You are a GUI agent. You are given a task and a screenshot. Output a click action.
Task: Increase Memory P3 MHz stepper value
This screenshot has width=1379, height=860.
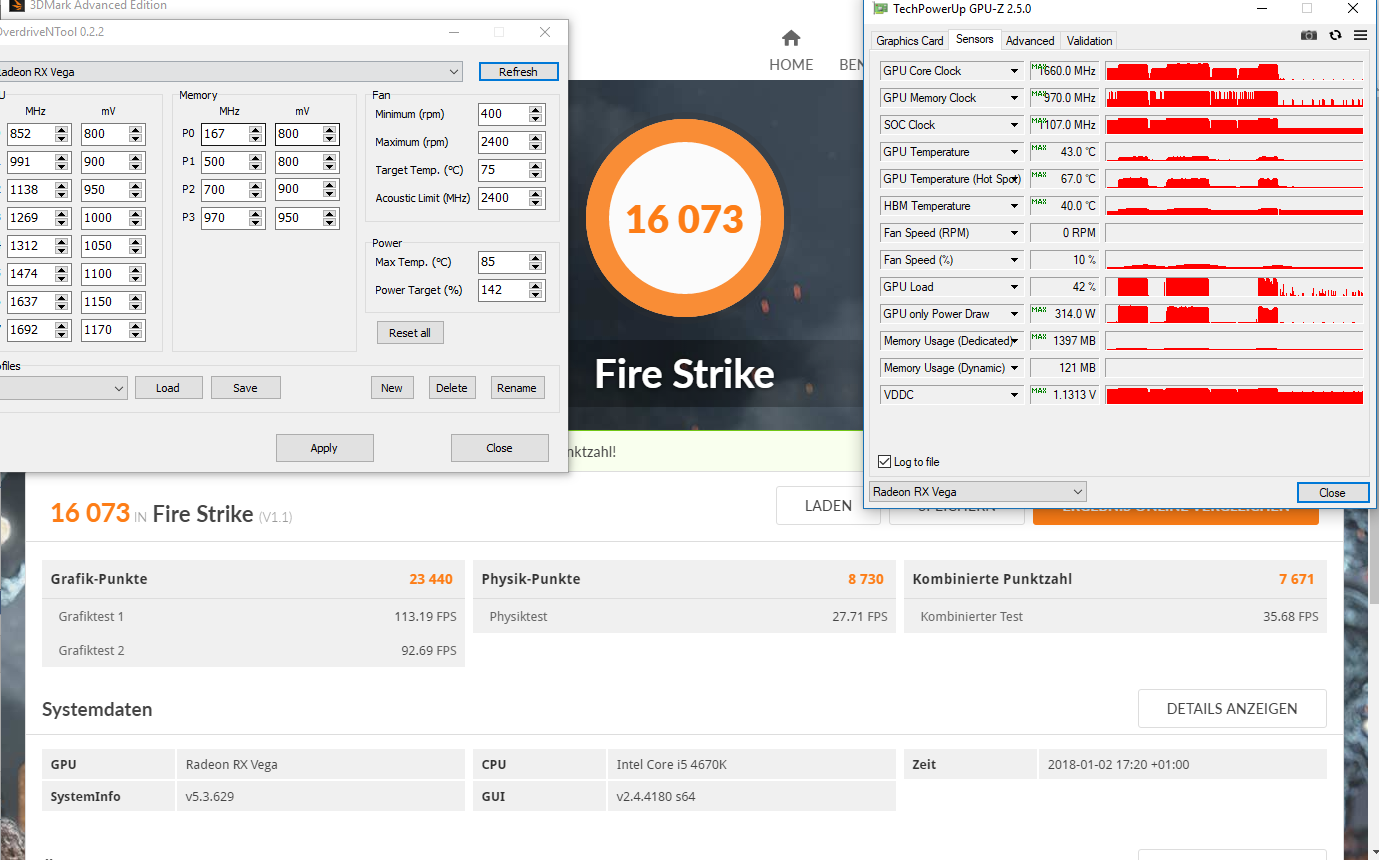[256, 214]
